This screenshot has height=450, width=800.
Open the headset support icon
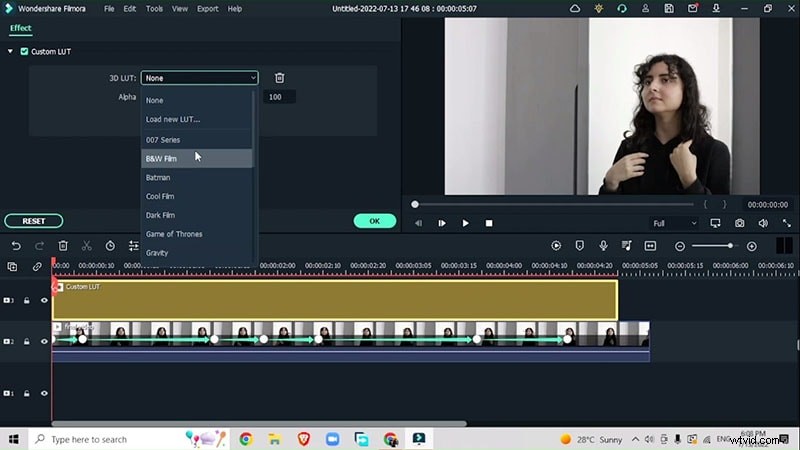tap(622, 9)
